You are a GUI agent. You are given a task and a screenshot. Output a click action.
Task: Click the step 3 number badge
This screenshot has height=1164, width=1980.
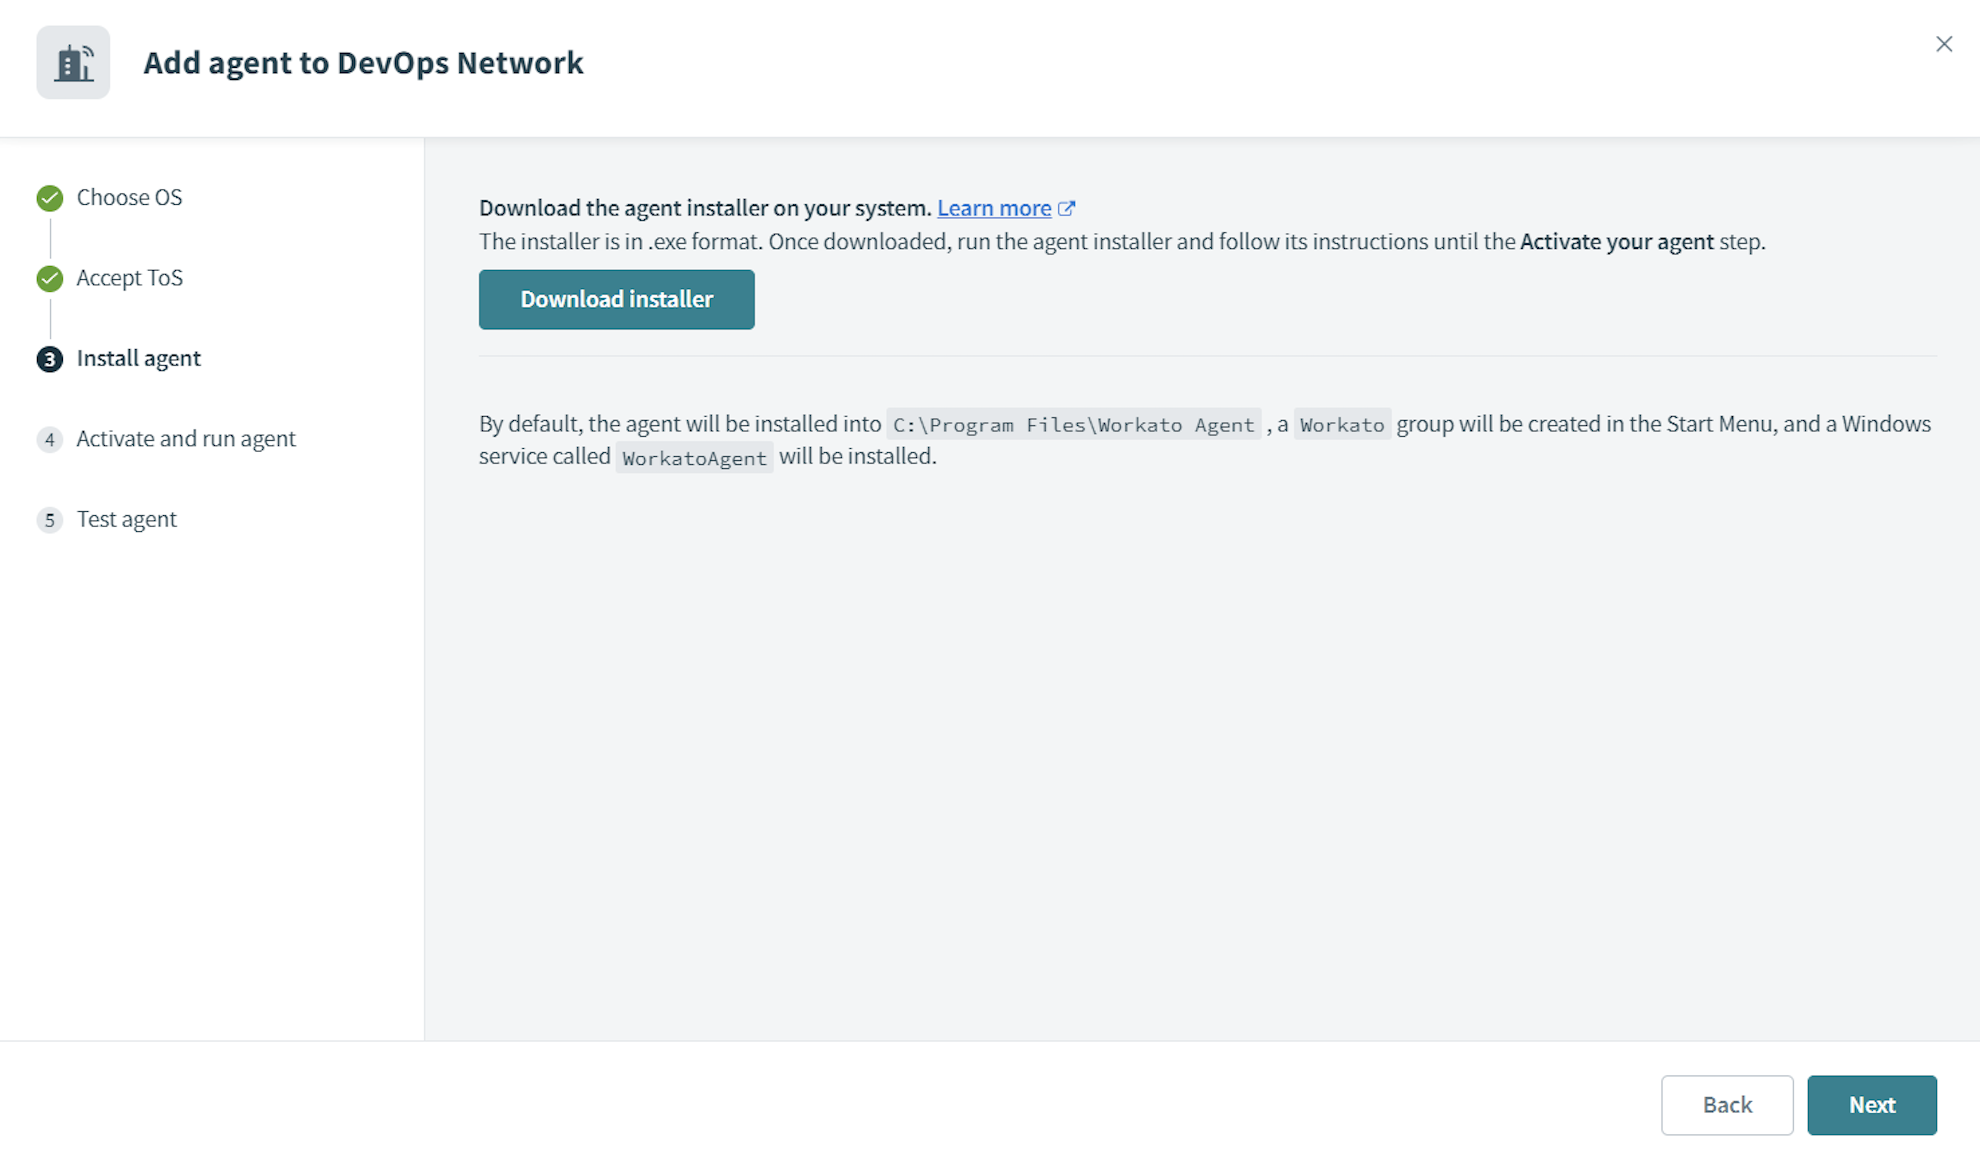pyautogui.click(x=50, y=359)
